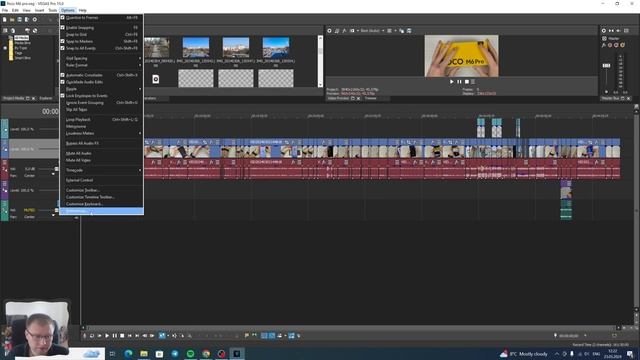Click Play in the timeline transport bar

point(107,336)
